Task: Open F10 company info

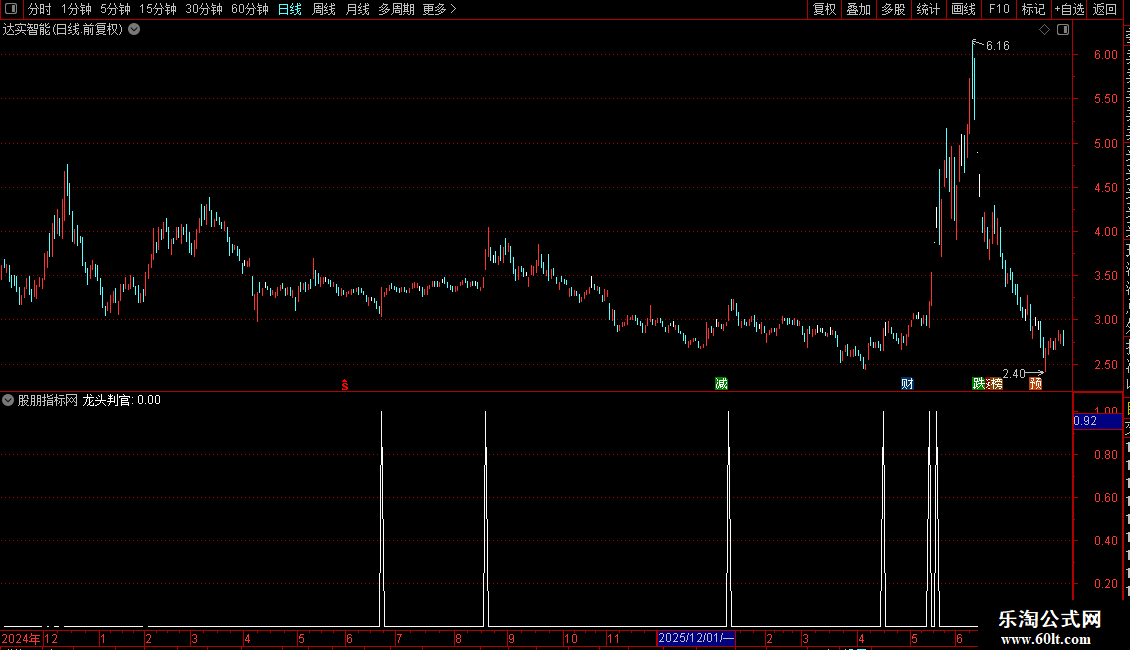Action: [x=999, y=9]
